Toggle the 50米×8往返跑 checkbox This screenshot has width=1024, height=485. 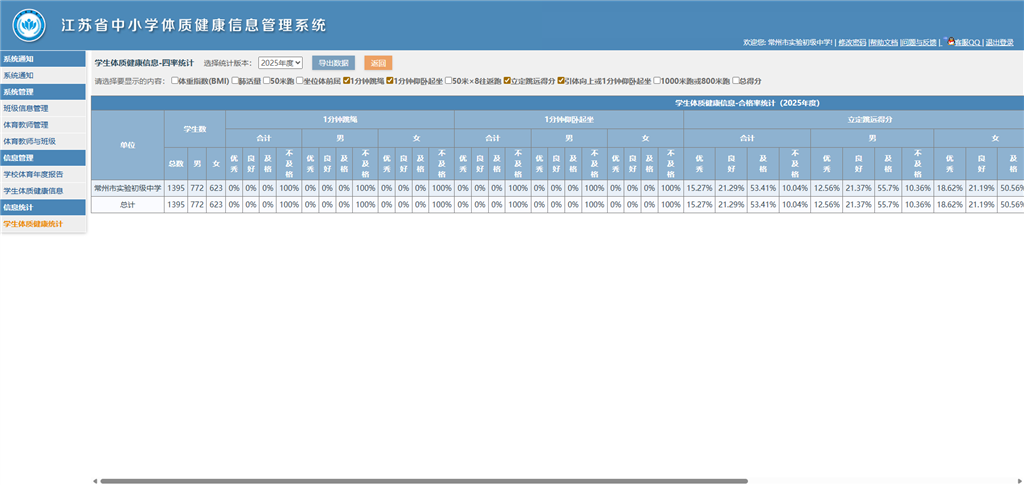[448, 80]
